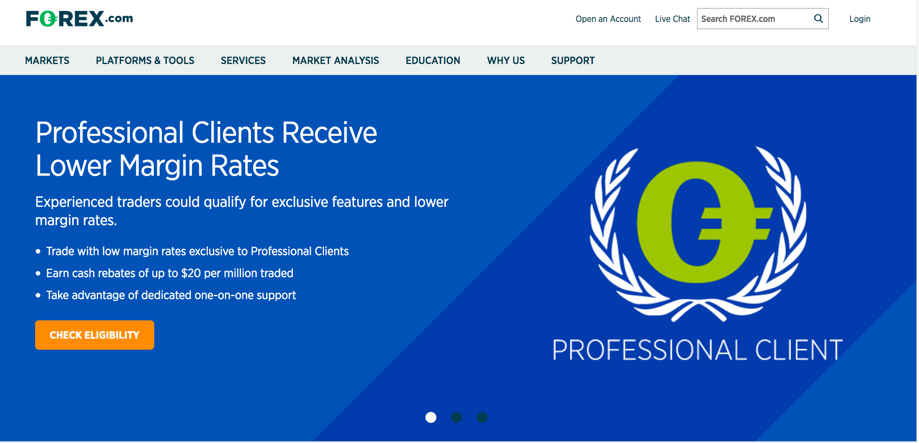Open the Markets menu
The width and height of the screenshot is (919, 443).
[47, 60]
